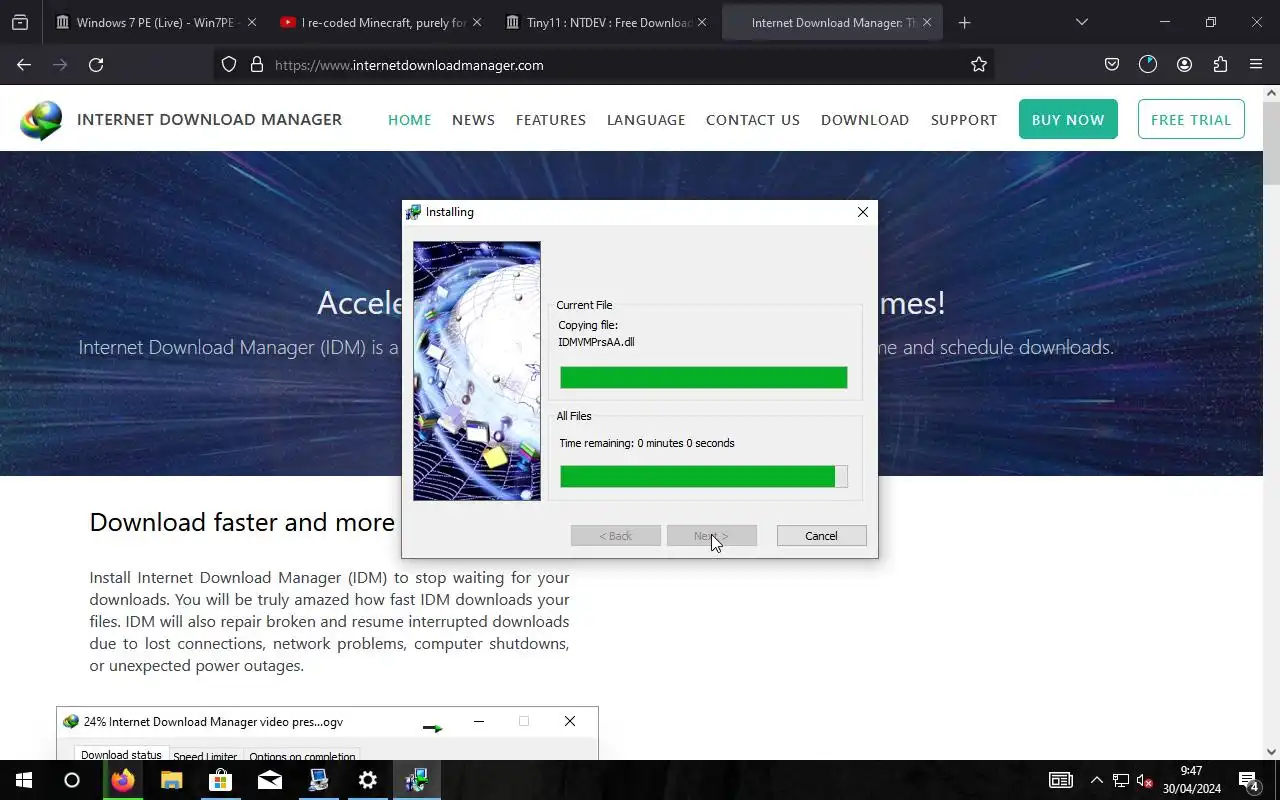The image size is (1280, 800).
Task: Open a new browser tab
Action: click(964, 22)
